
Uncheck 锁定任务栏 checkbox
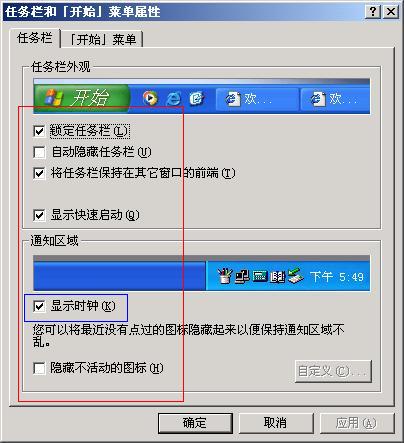point(39,131)
